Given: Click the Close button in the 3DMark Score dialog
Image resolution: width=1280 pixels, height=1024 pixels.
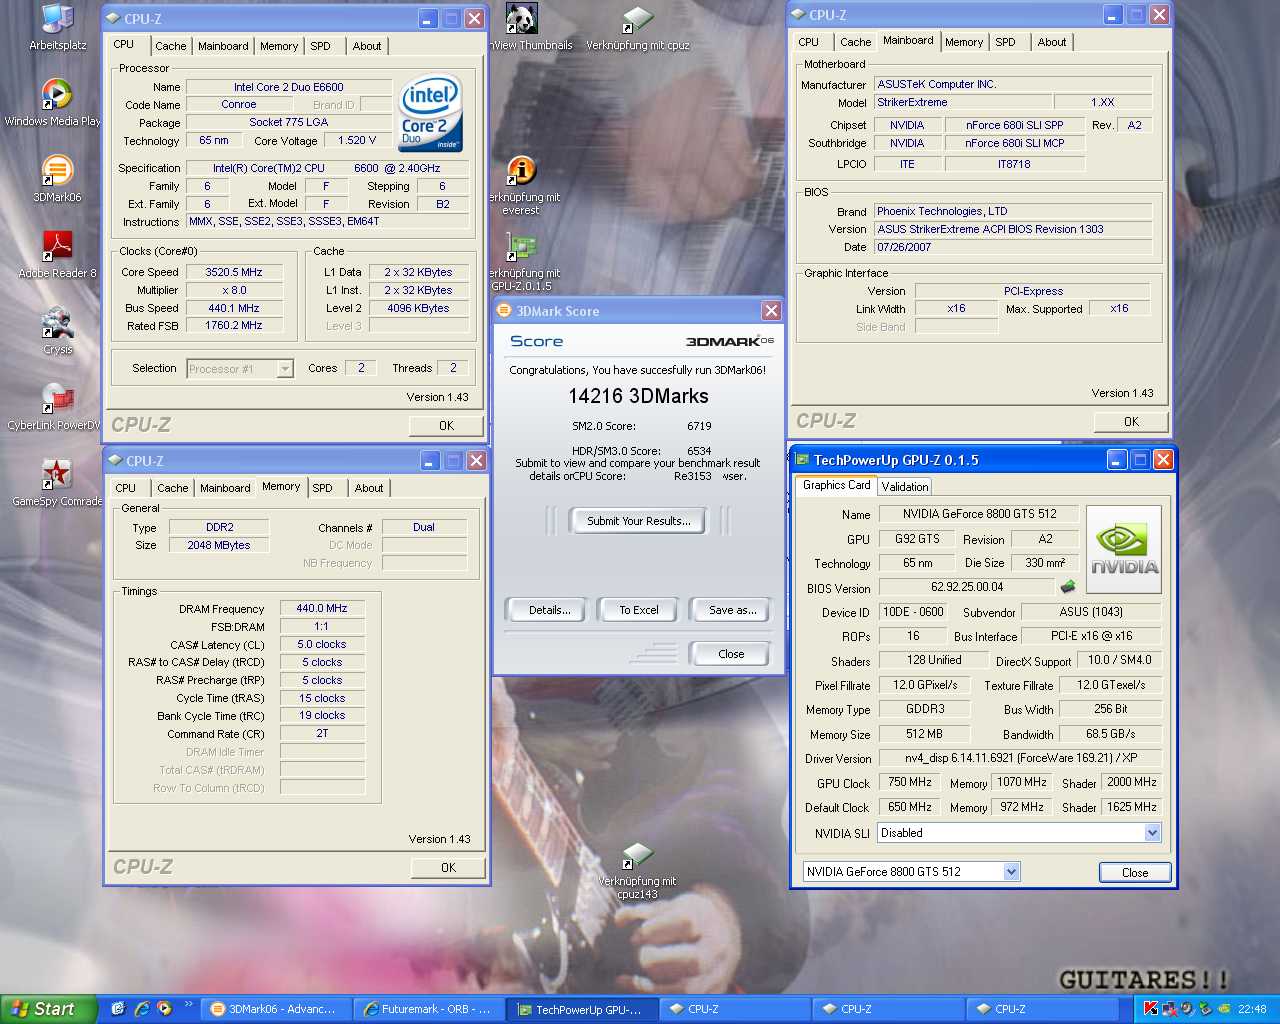Looking at the screenshot, I should pyautogui.click(x=730, y=654).
